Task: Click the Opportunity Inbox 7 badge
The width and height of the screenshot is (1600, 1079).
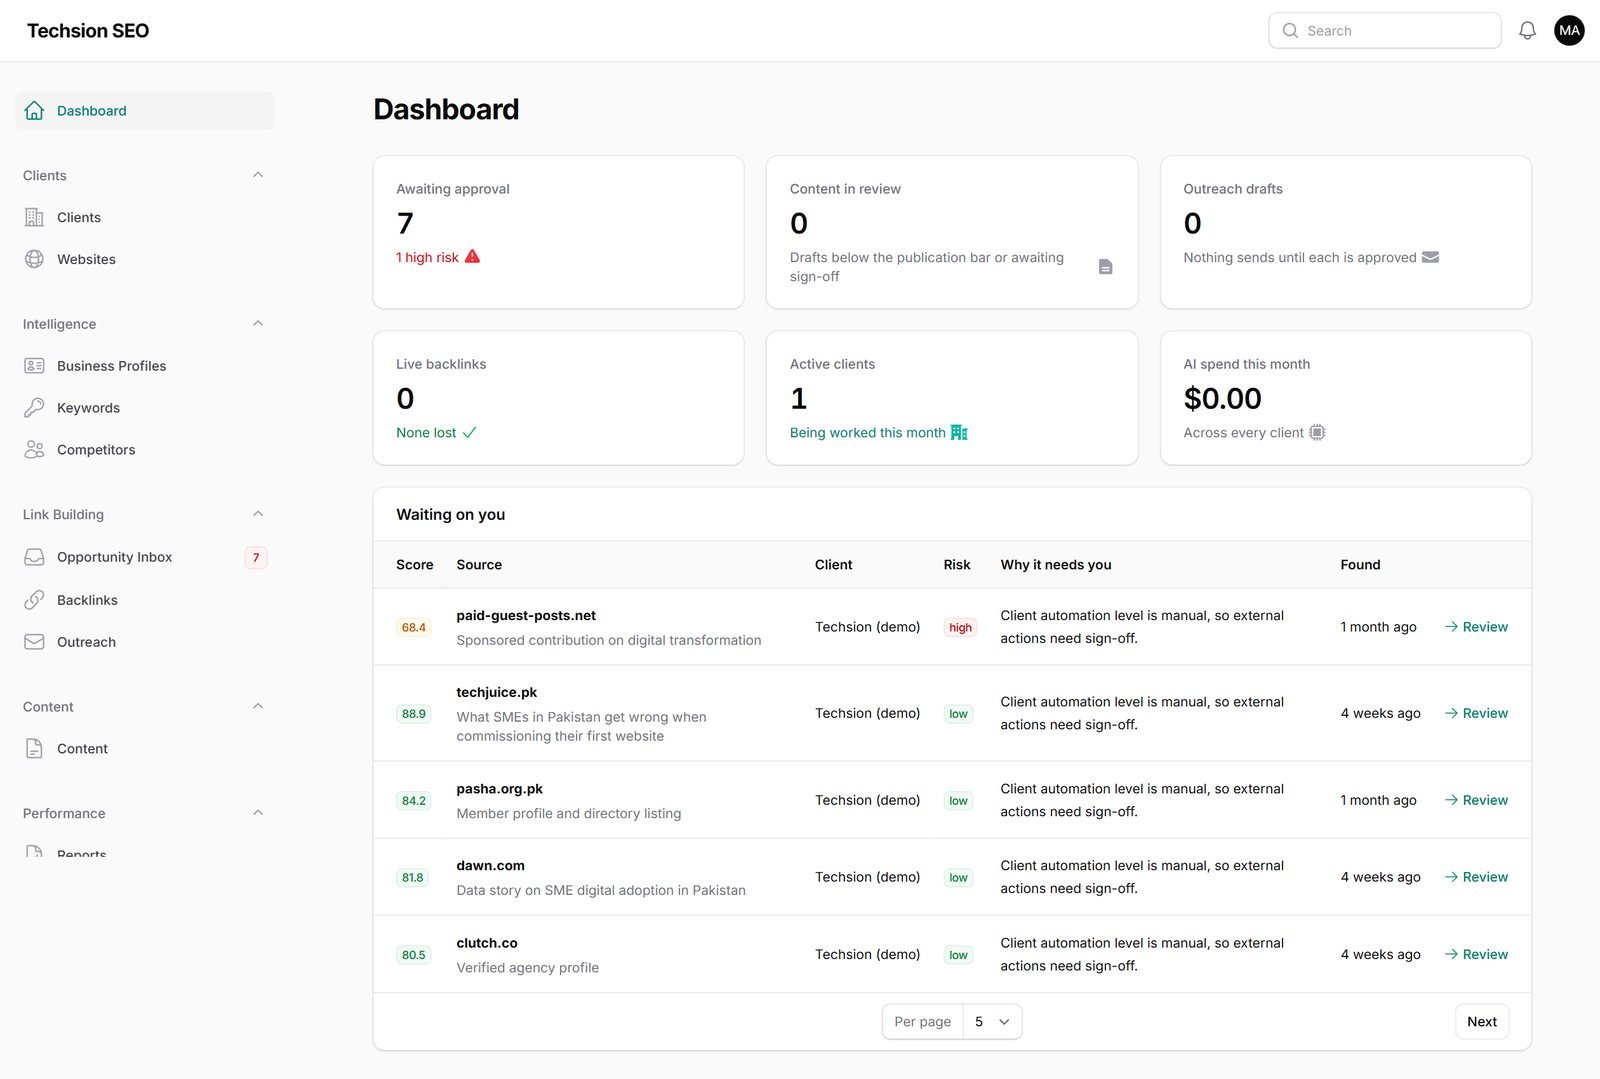Action: [x=256, y=558]
